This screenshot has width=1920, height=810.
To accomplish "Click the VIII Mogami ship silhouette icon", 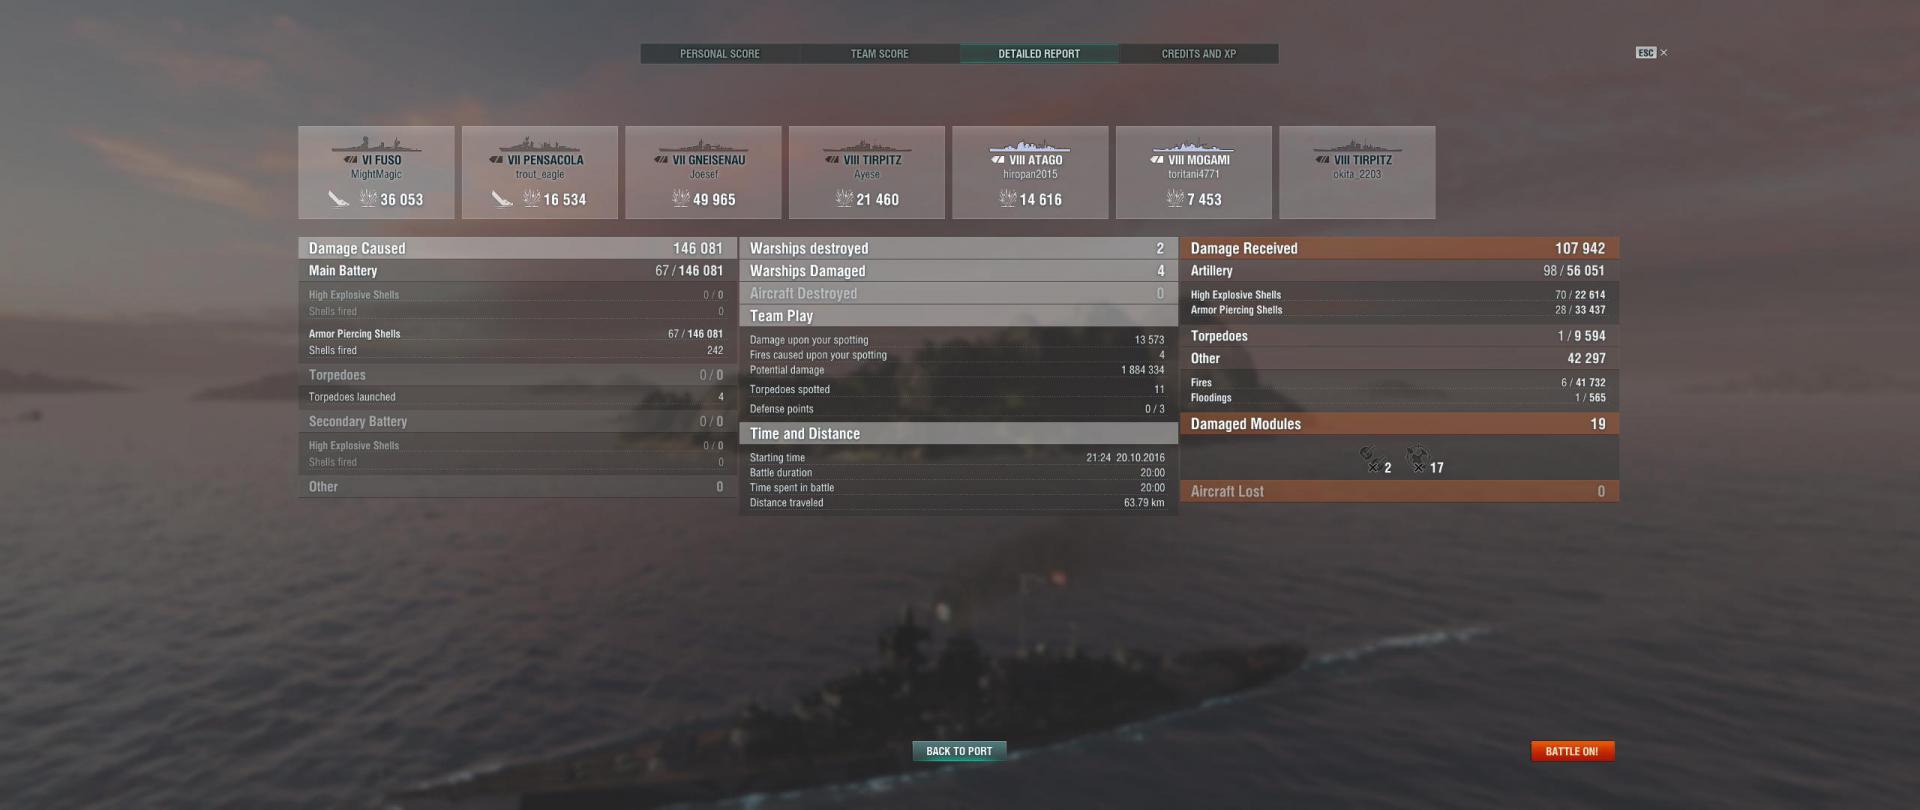I will click(x=1194, y=146).
